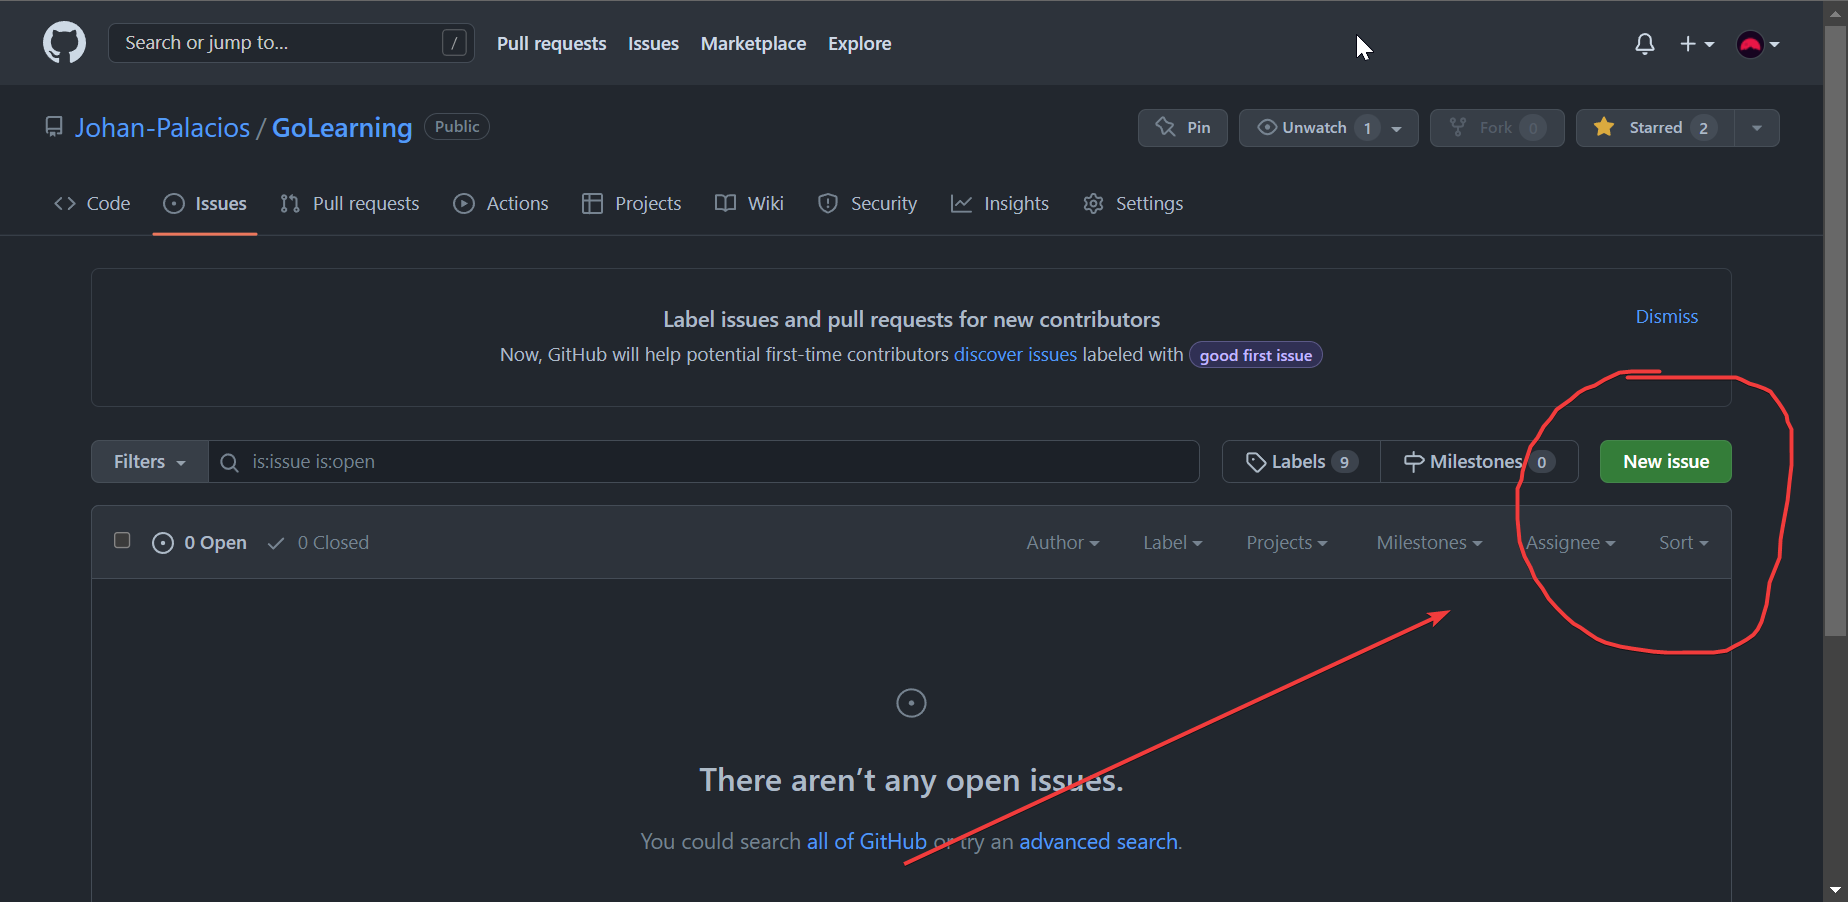
Task: Open the user avatar menu
Action: click(1758, 44)
